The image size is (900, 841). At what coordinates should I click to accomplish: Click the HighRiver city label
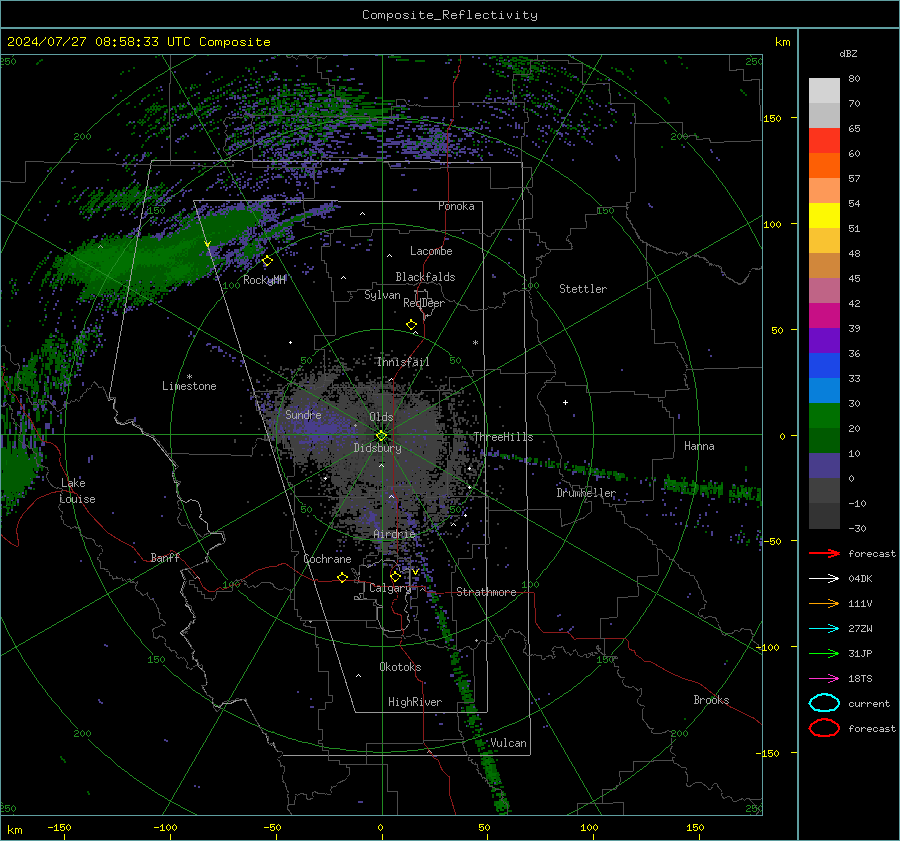(415, 702)
